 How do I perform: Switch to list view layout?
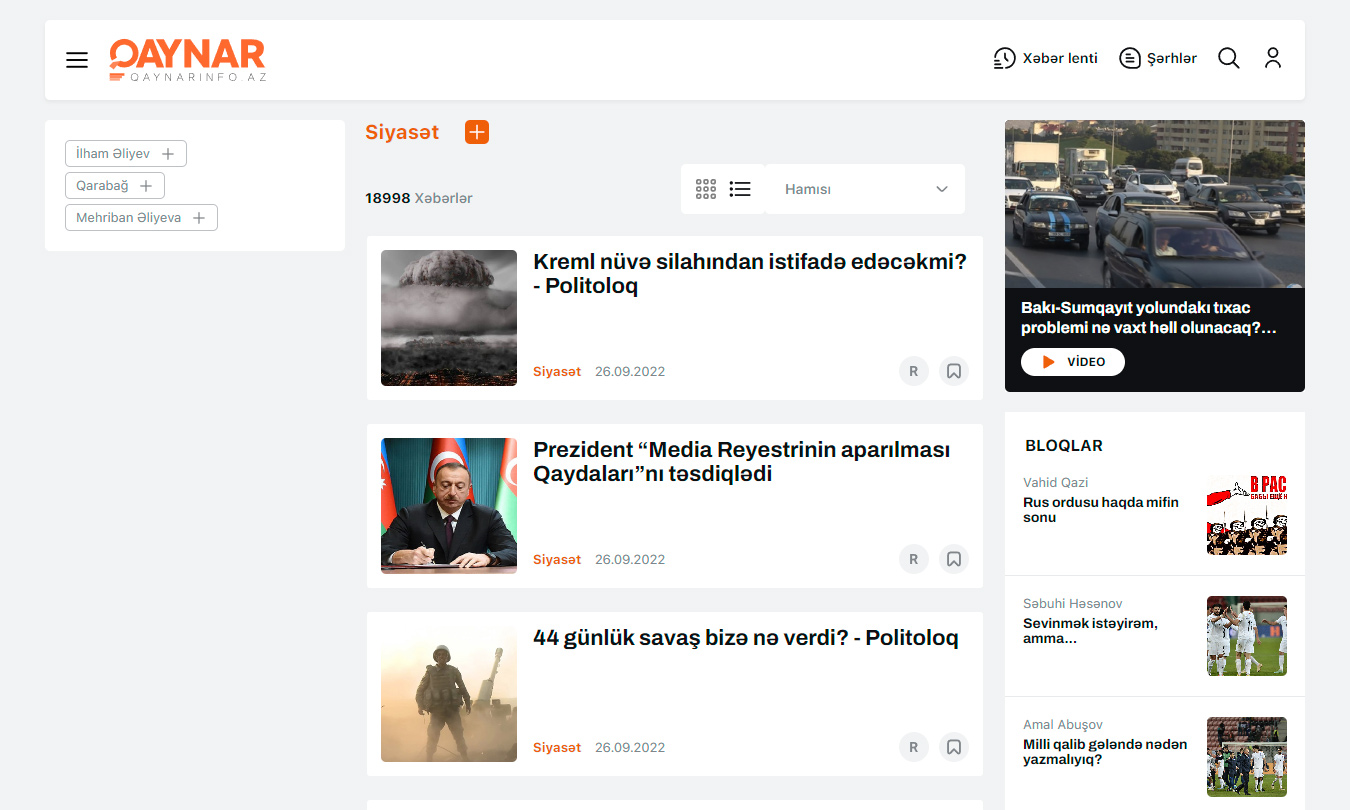pos(740,189)
